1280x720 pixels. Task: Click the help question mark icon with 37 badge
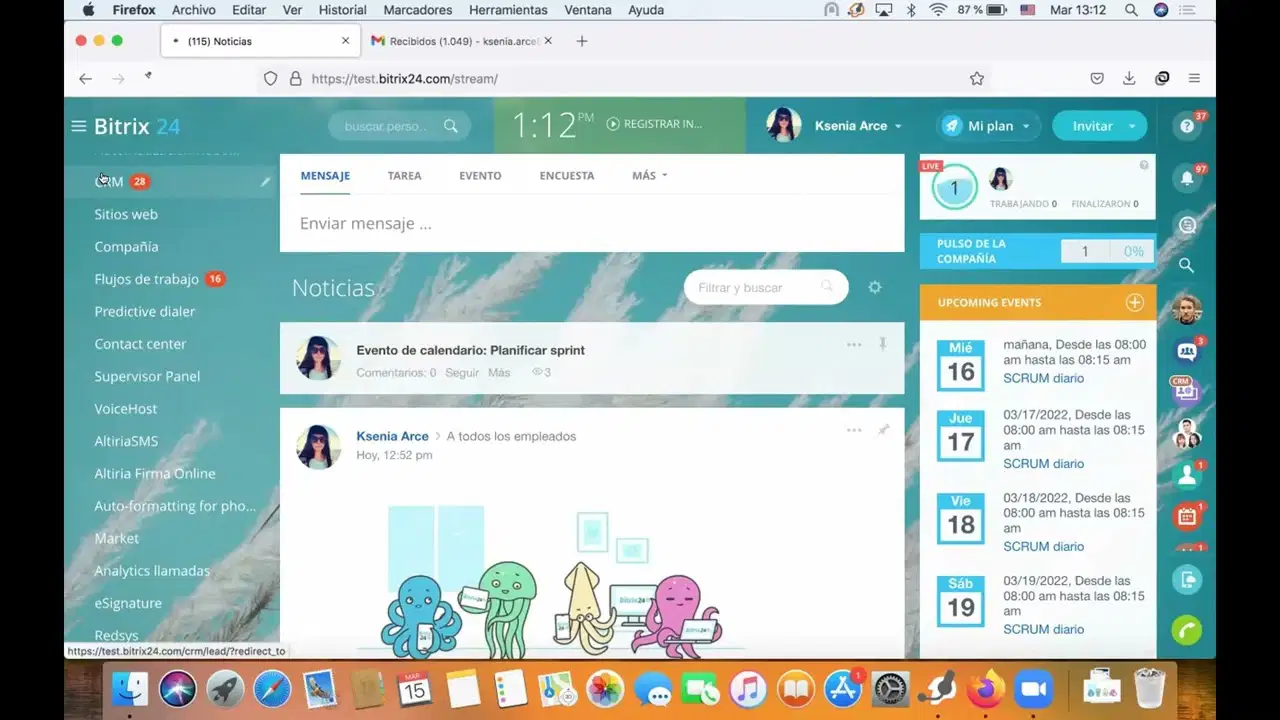tap(1187, 126)
